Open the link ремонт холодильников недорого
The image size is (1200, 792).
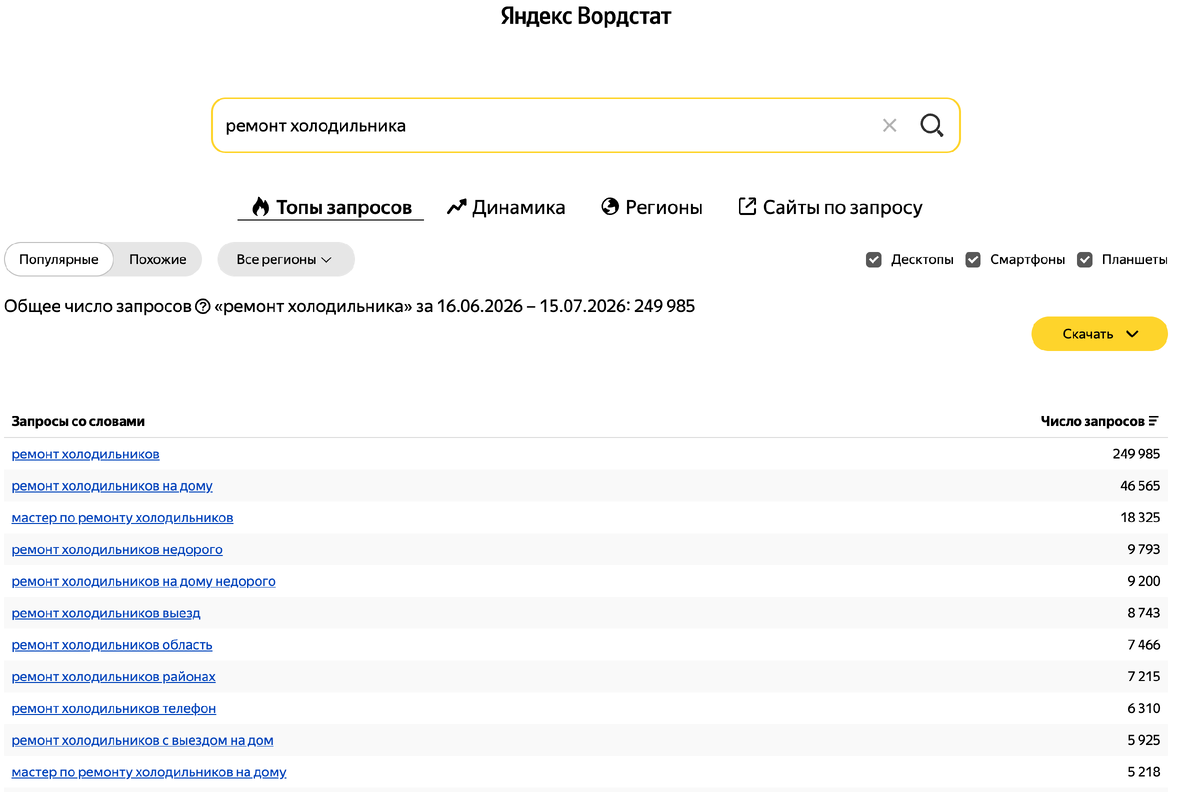click(x=117, y=550)
